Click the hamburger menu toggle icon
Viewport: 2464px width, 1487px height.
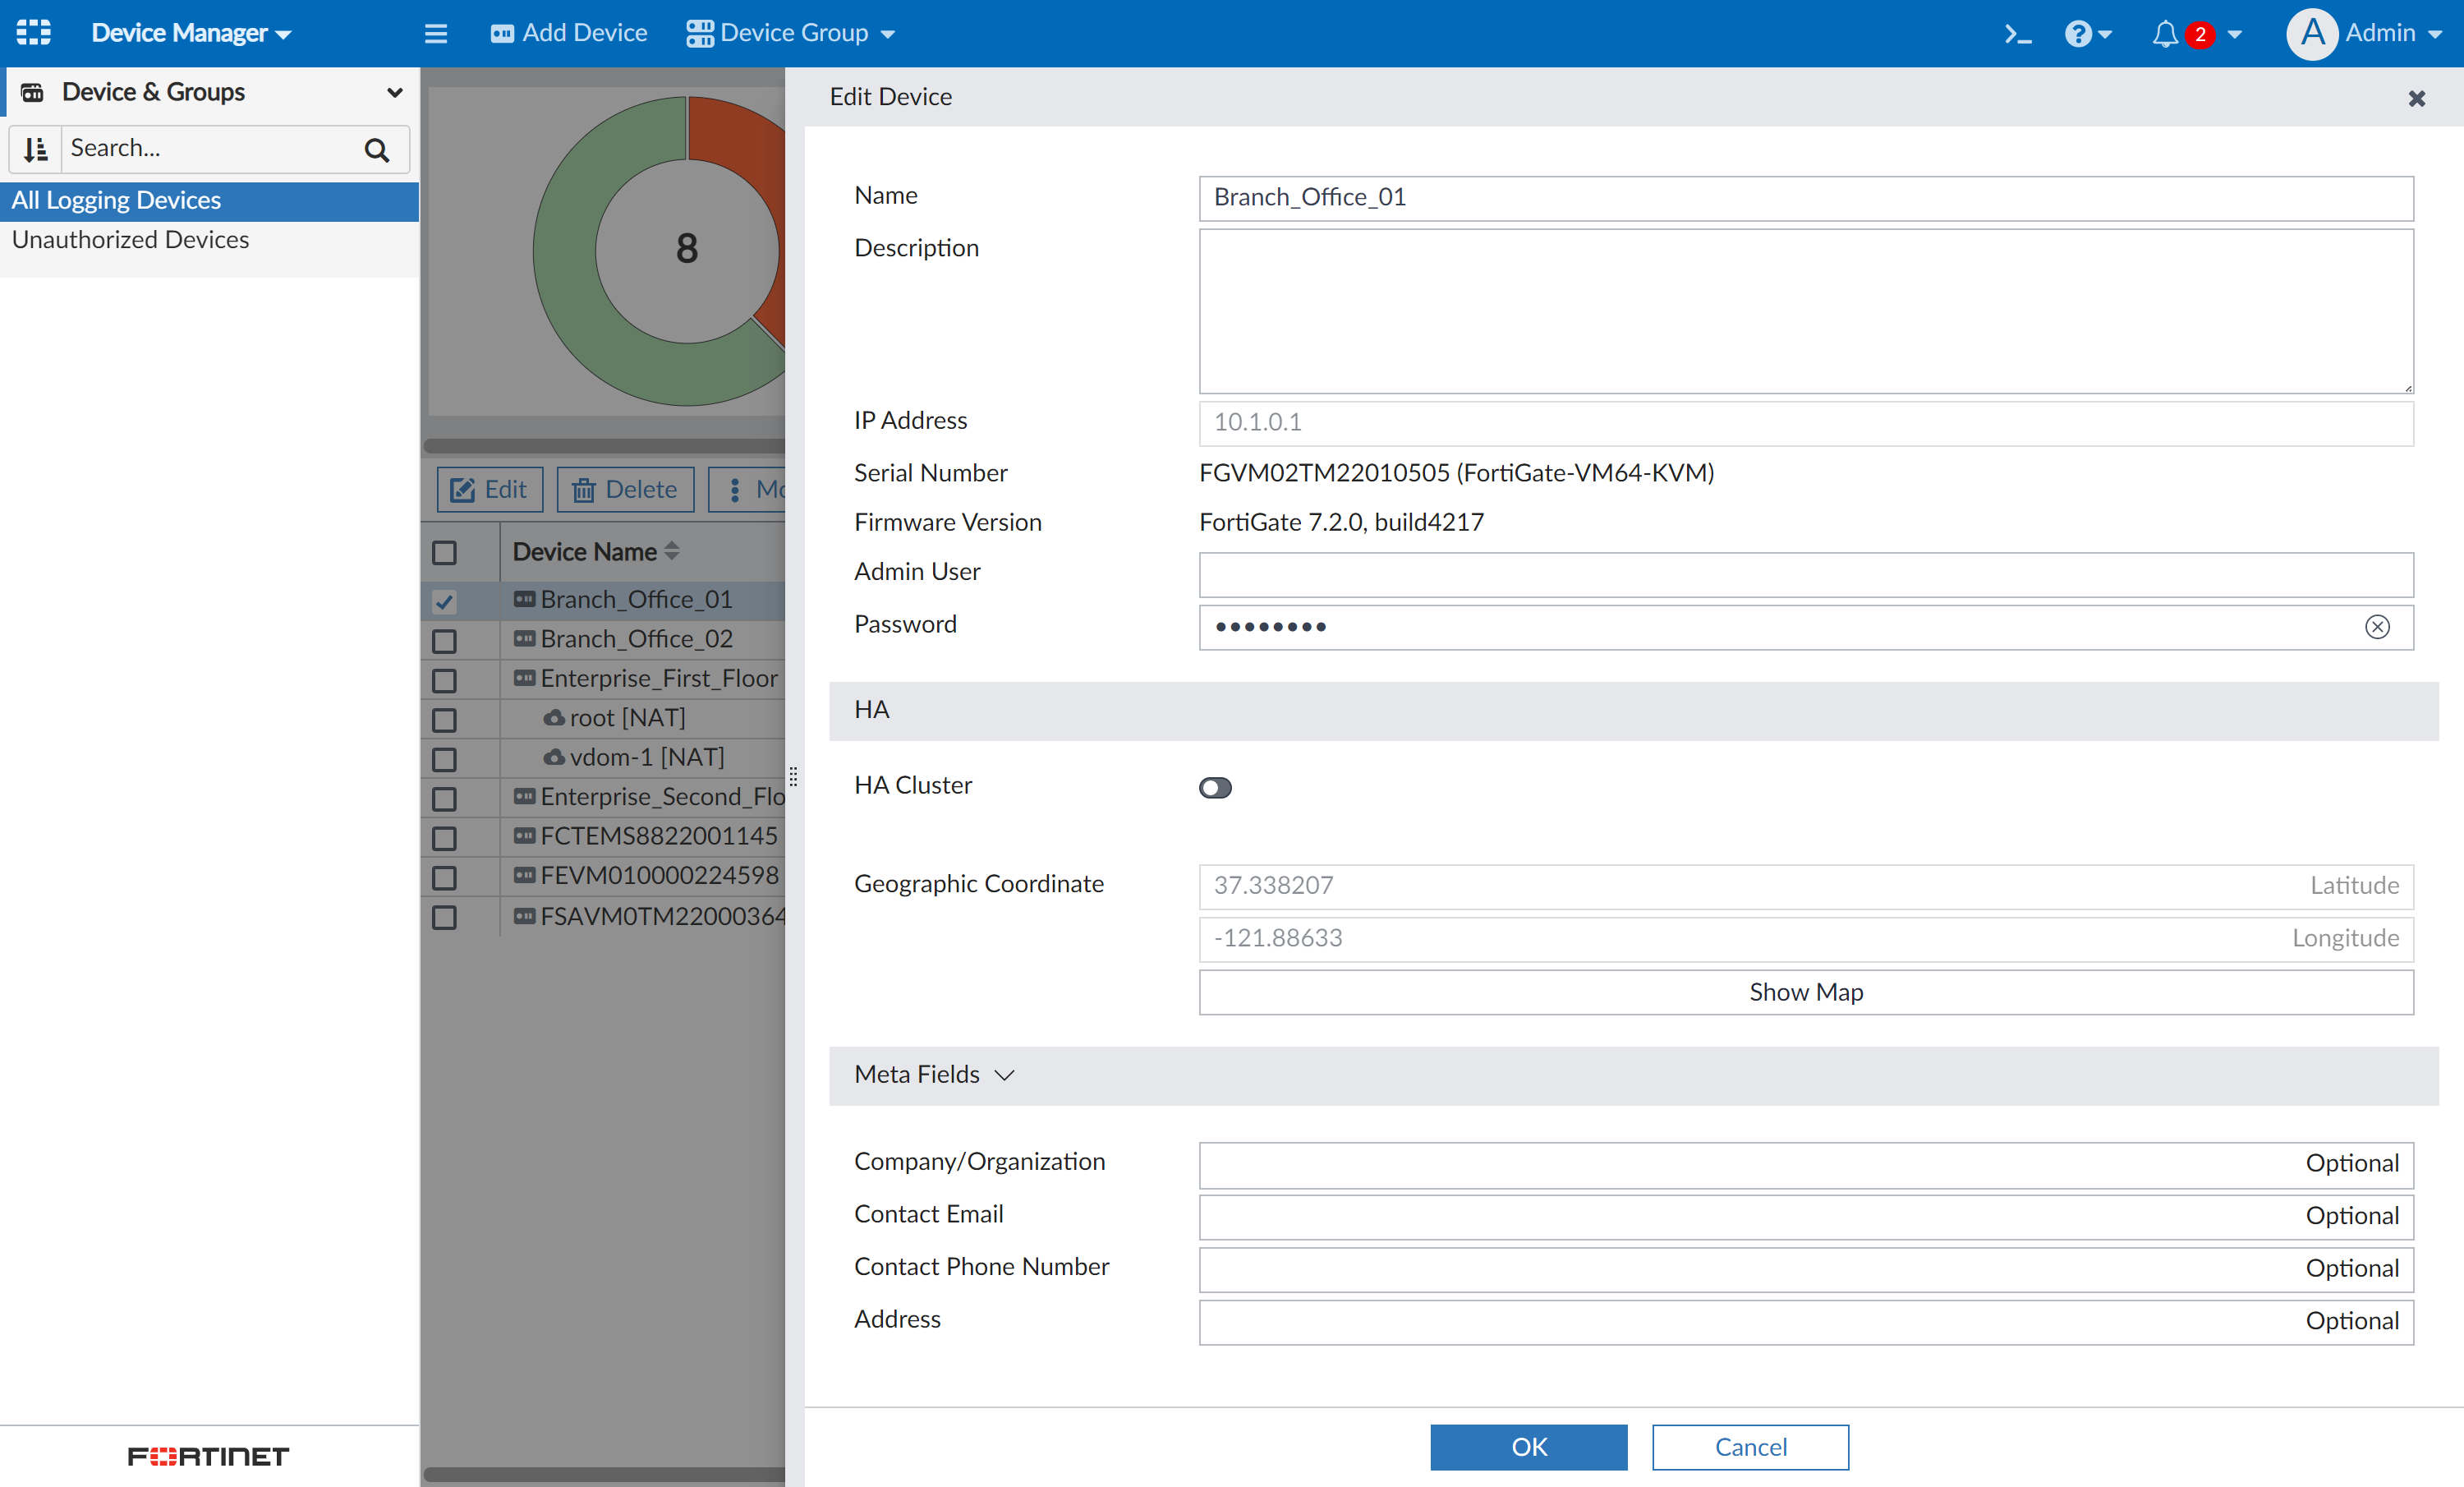pos(436,34)
